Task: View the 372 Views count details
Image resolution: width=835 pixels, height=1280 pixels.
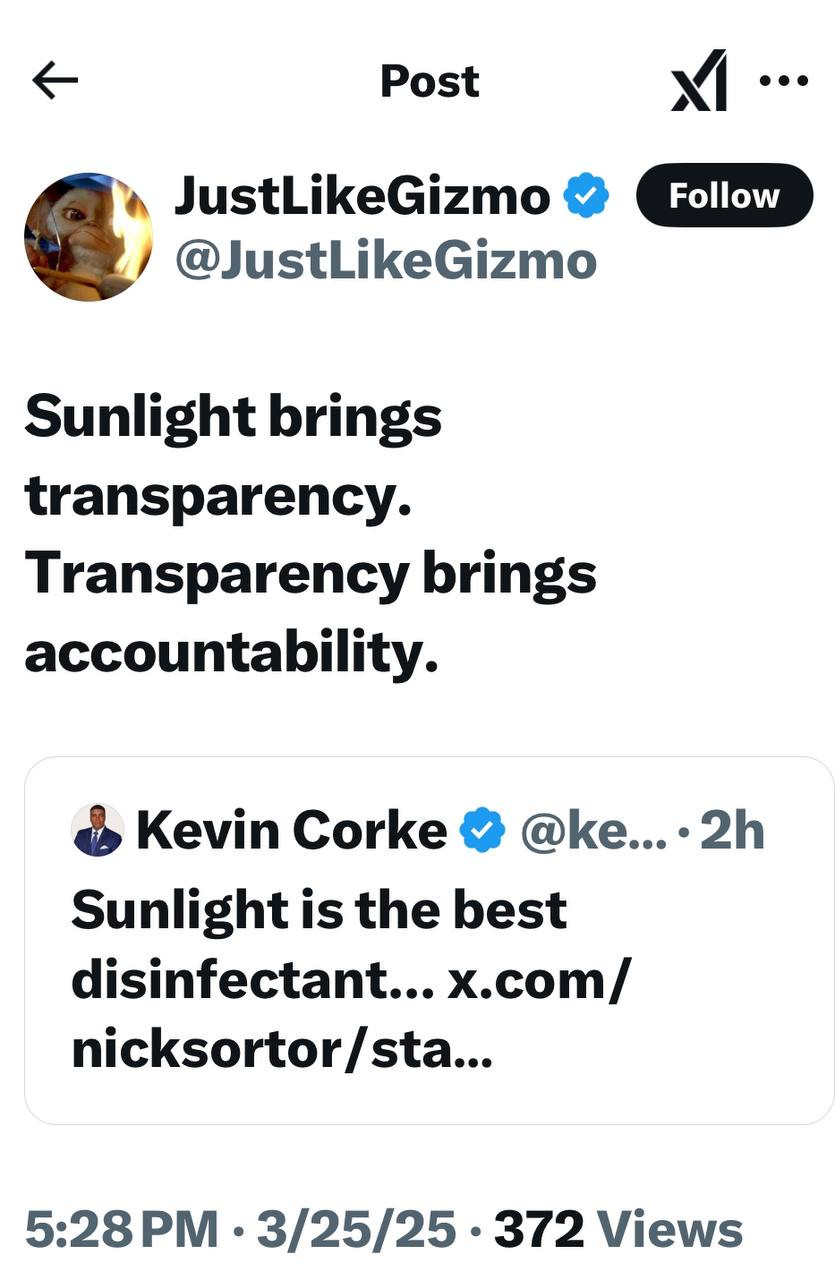Action: [x=618, y=1230]
